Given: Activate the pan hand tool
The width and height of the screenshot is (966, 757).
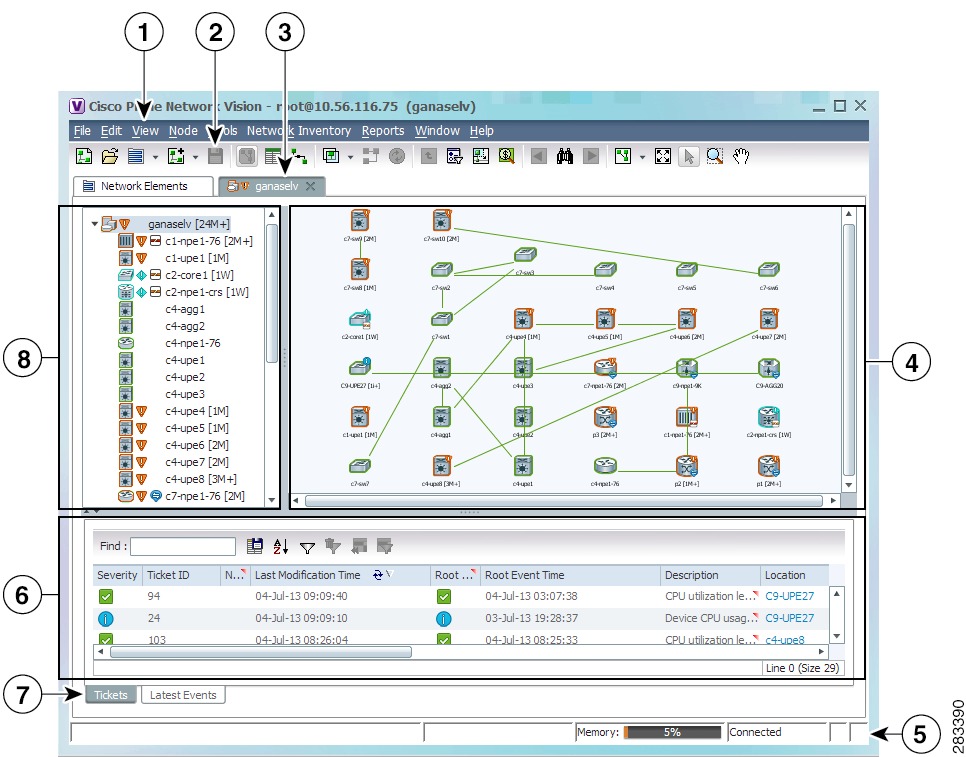Looking at the screenshot, I should point(741,156).
